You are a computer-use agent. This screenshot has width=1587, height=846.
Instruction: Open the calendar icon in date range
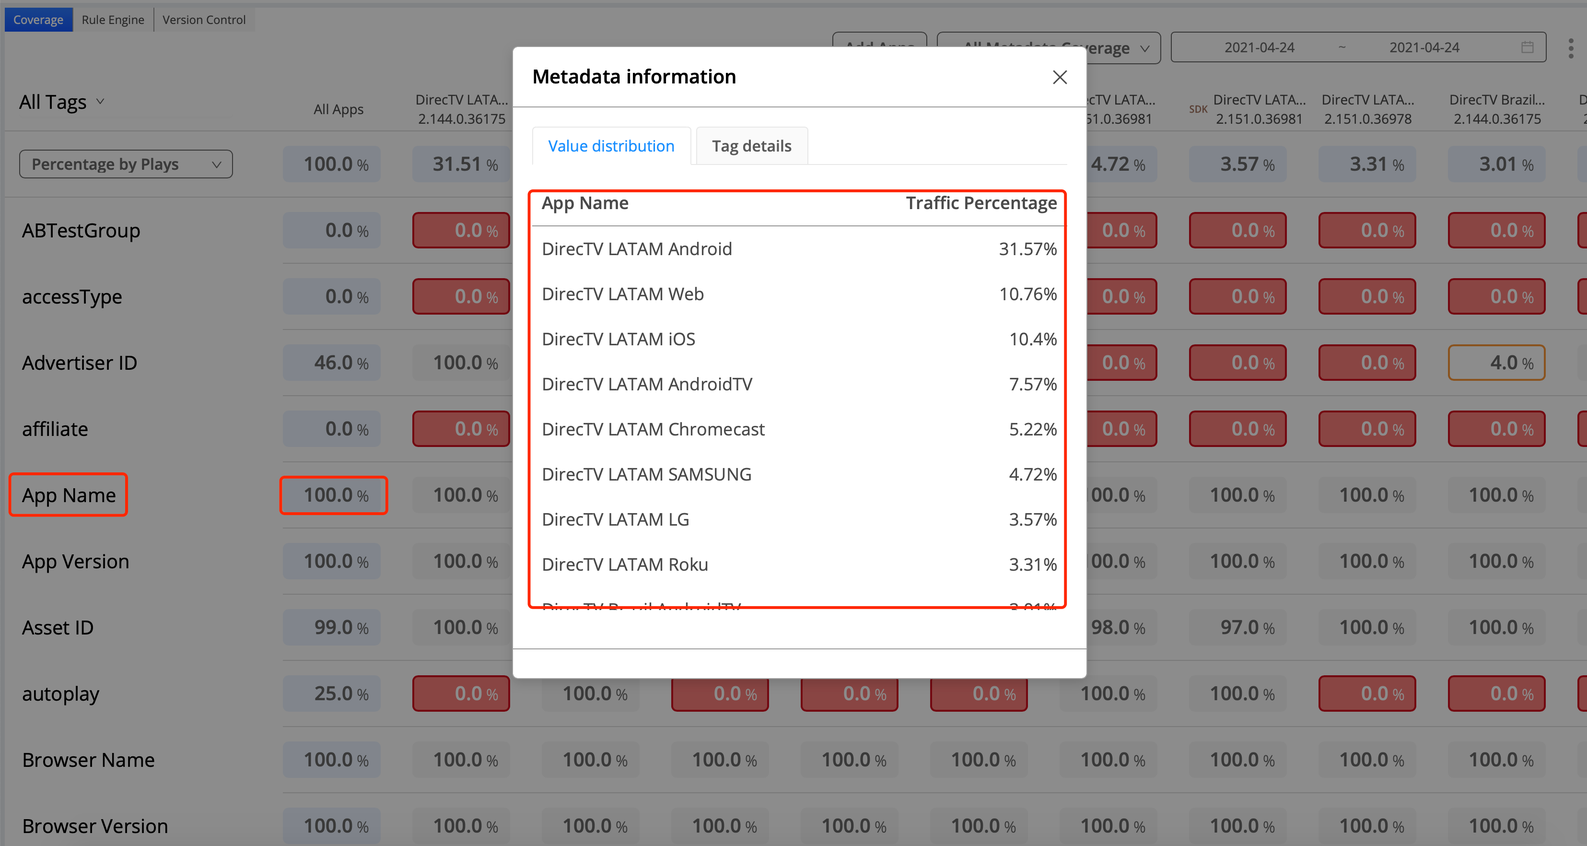click(x=1527, y=47)
